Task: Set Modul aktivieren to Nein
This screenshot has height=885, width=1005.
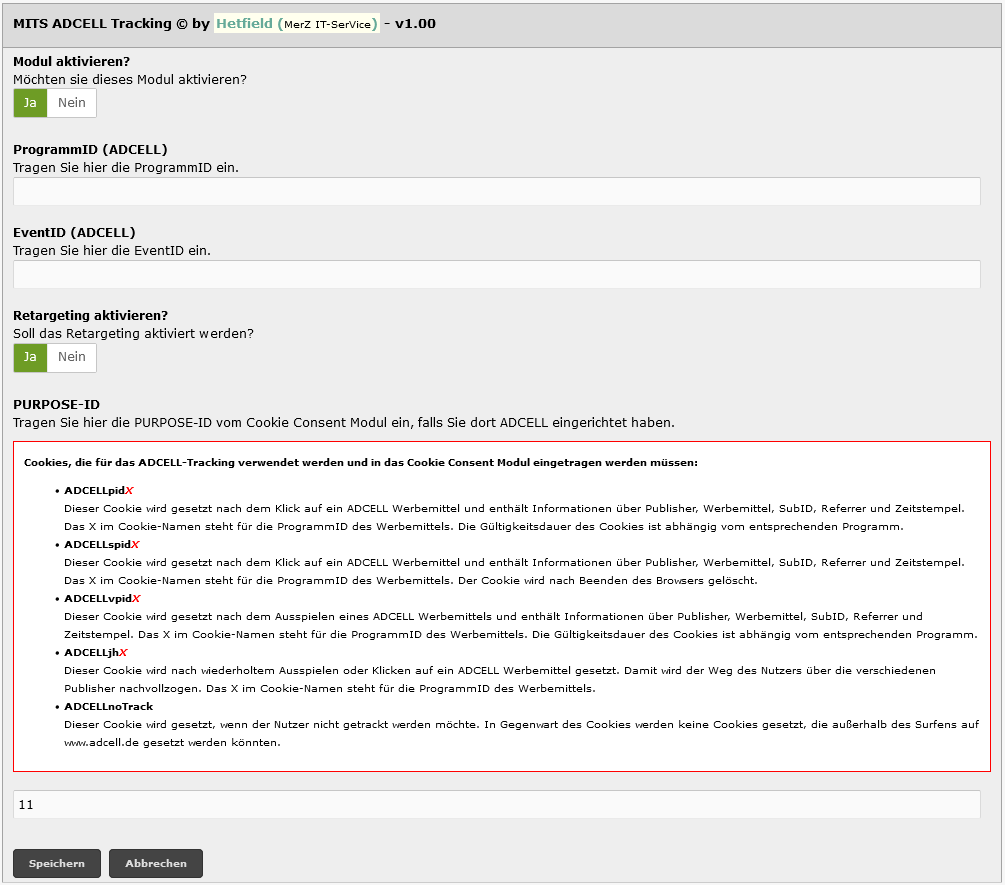Action: (72, 103)
